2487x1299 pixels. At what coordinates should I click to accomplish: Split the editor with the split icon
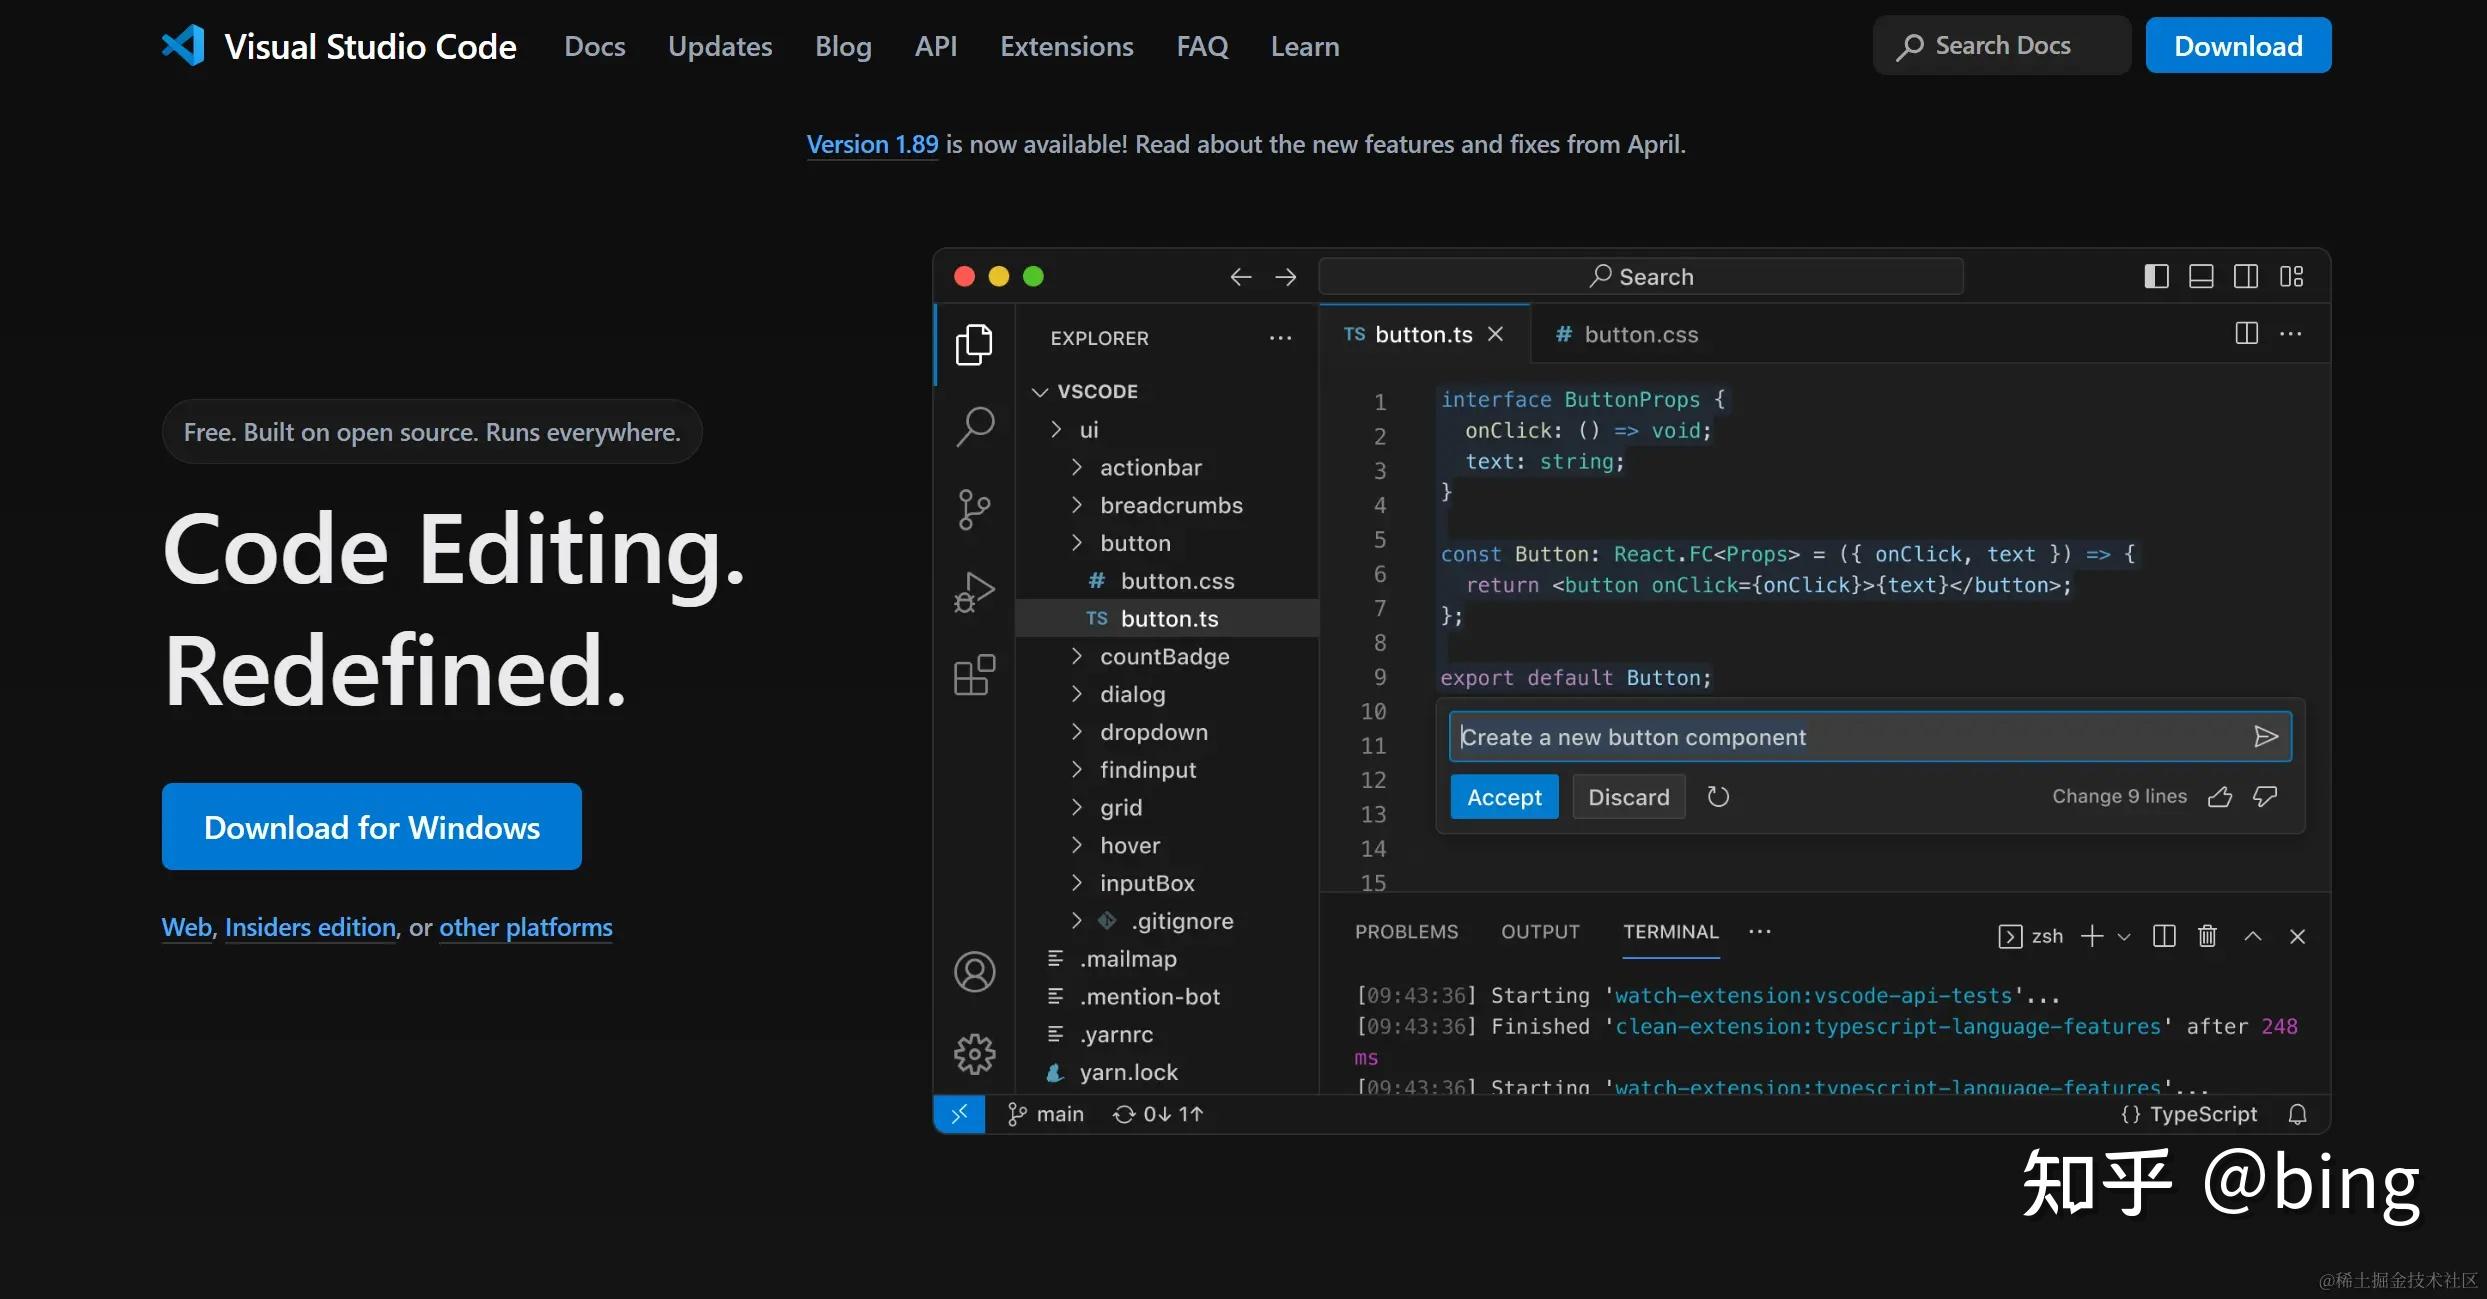point(2246,333)
